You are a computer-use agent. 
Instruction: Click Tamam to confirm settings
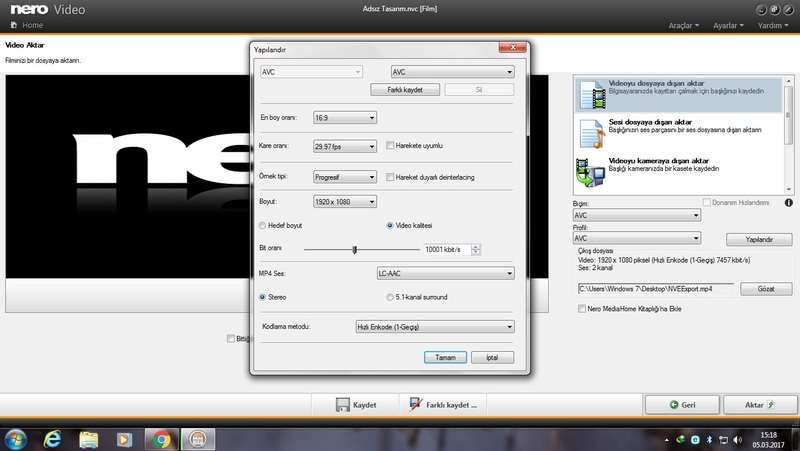(445, 357)
